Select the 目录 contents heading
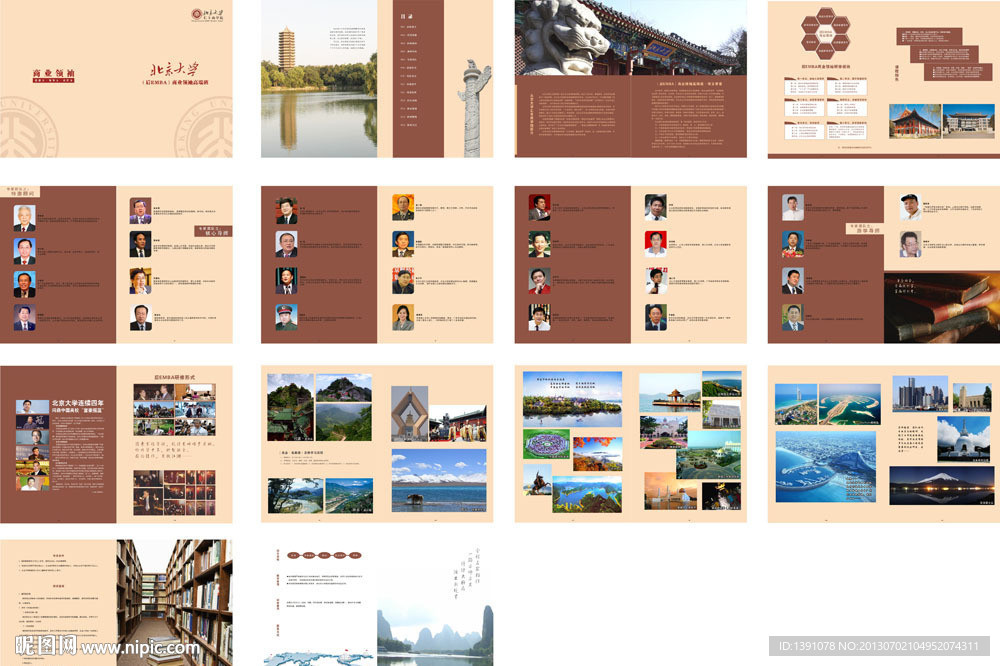Image resolution: width=1000 pixels, height=666 pixels. (405, 17)
